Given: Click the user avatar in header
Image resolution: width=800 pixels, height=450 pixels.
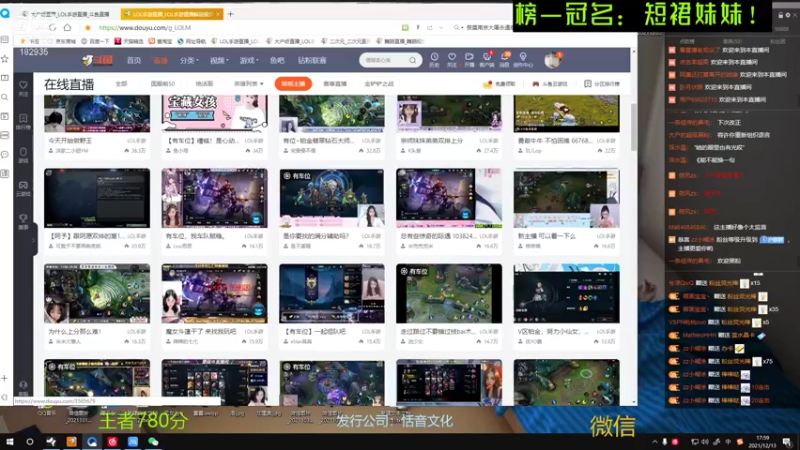Looking at the screenshot, I should 552,60.
